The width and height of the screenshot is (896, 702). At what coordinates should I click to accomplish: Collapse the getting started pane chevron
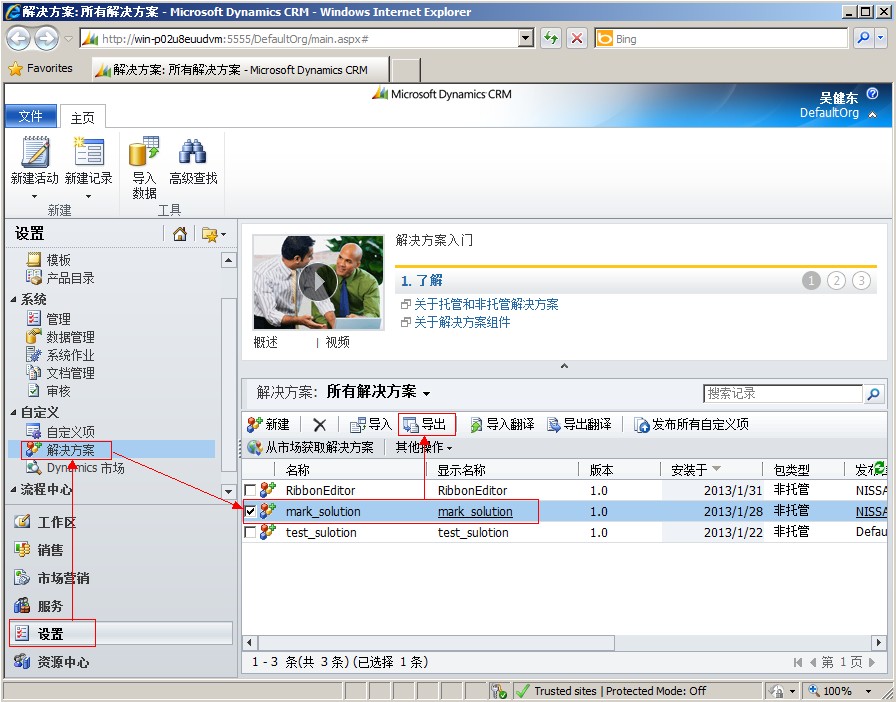564,366
